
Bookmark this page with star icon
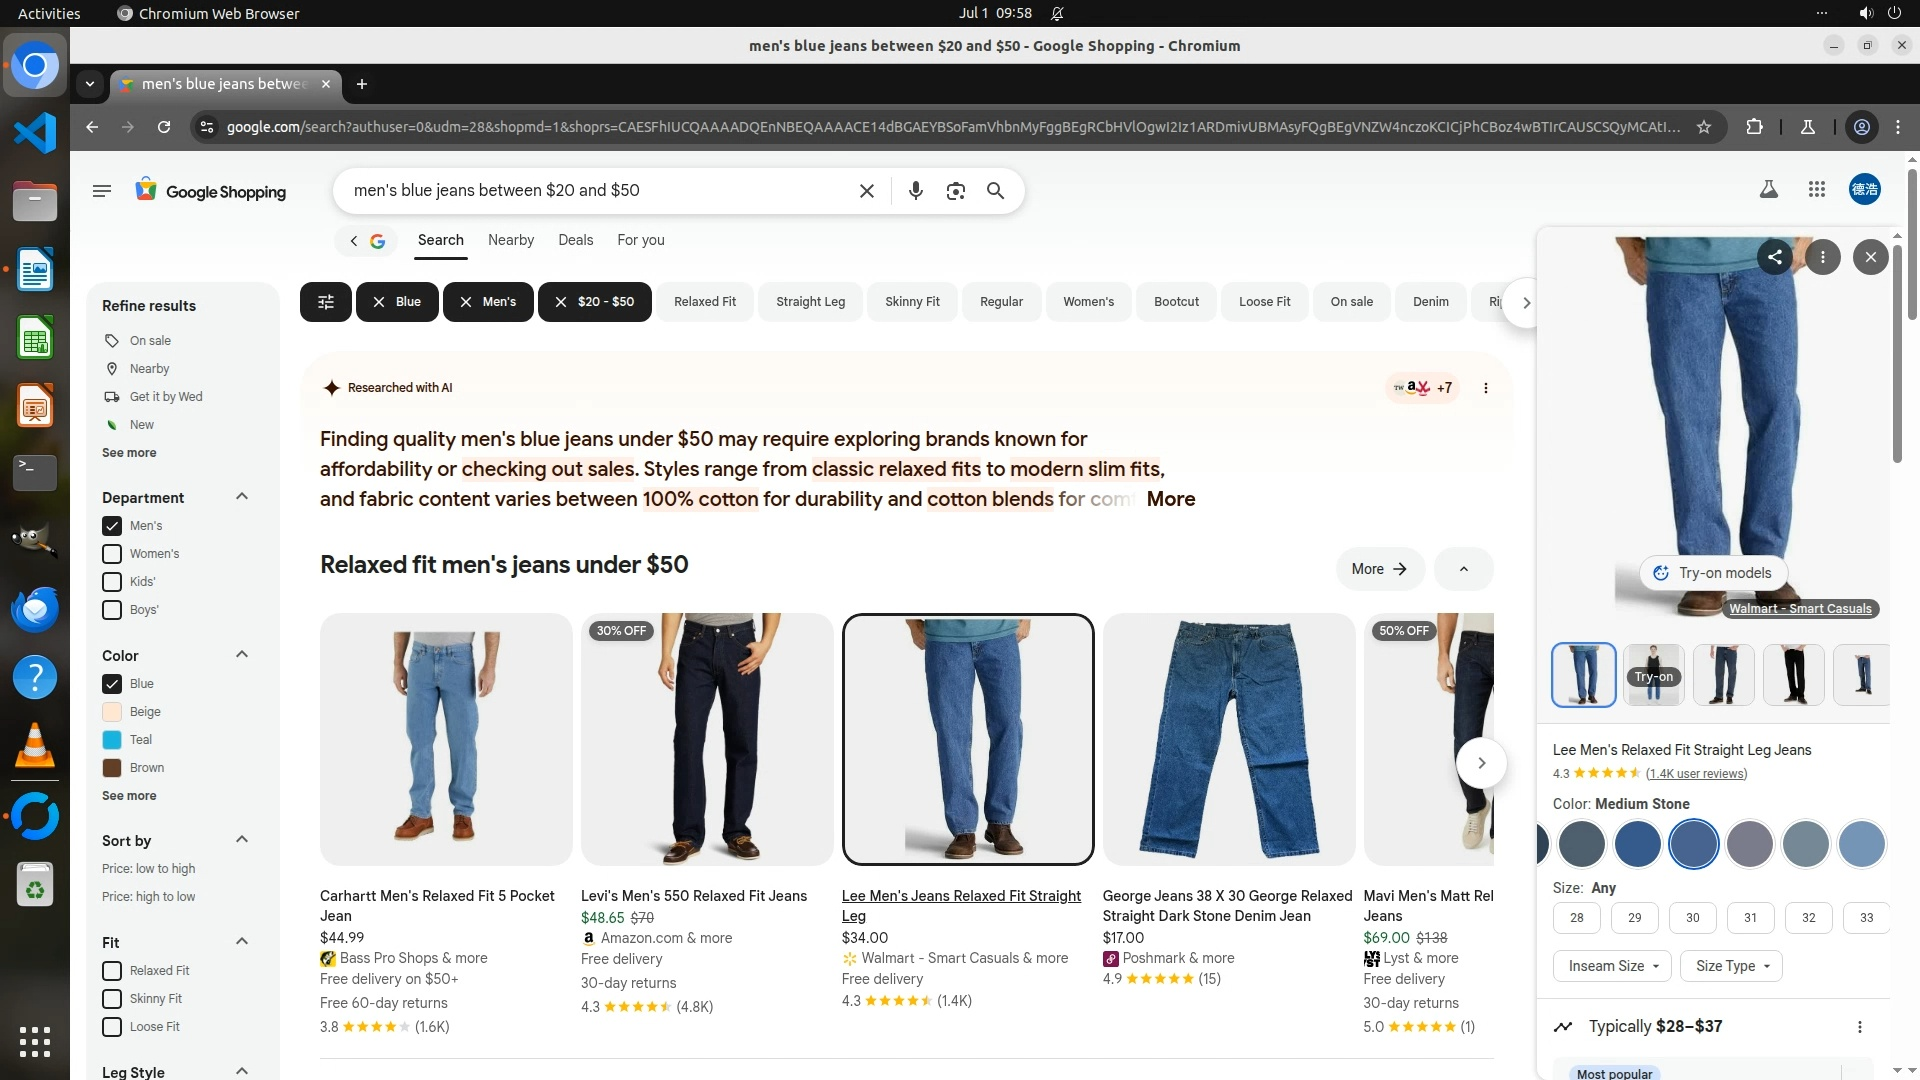coord(1704,127)
